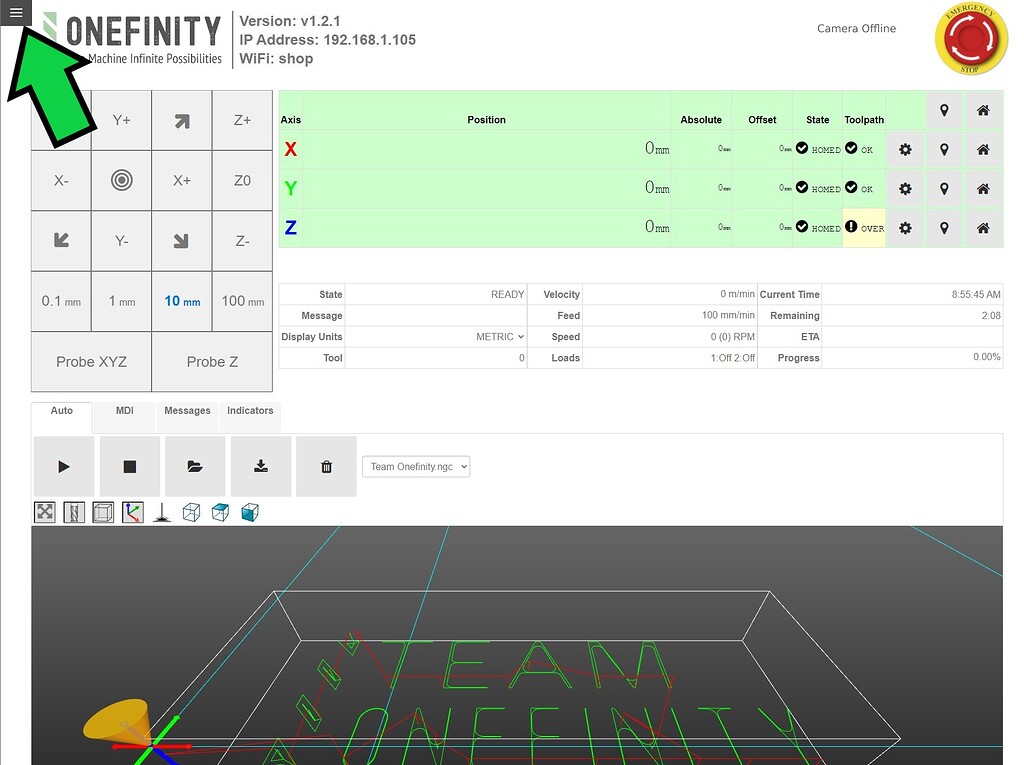Click the header pin icon to zero all axes
This screenshot has height=765, width=1024.
(944, 110)
